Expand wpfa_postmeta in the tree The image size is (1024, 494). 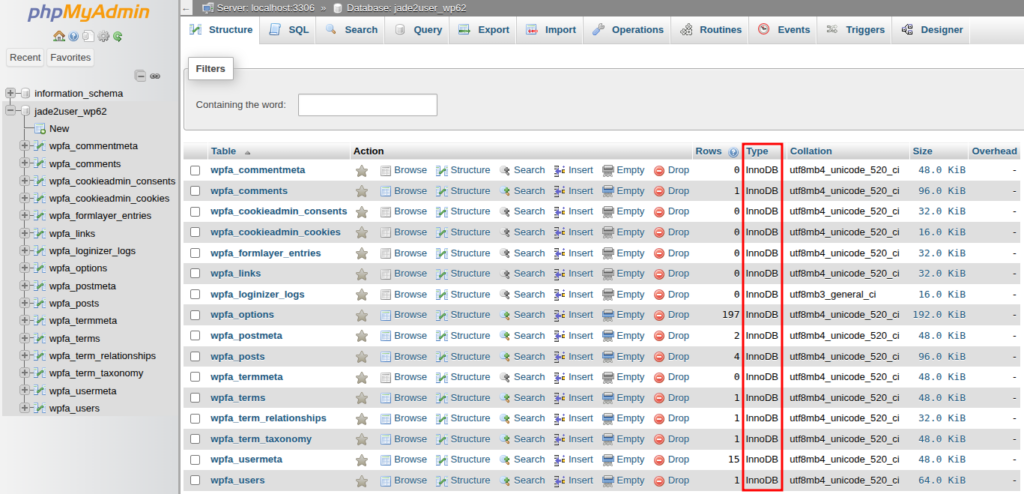click(x=25, y=286)
